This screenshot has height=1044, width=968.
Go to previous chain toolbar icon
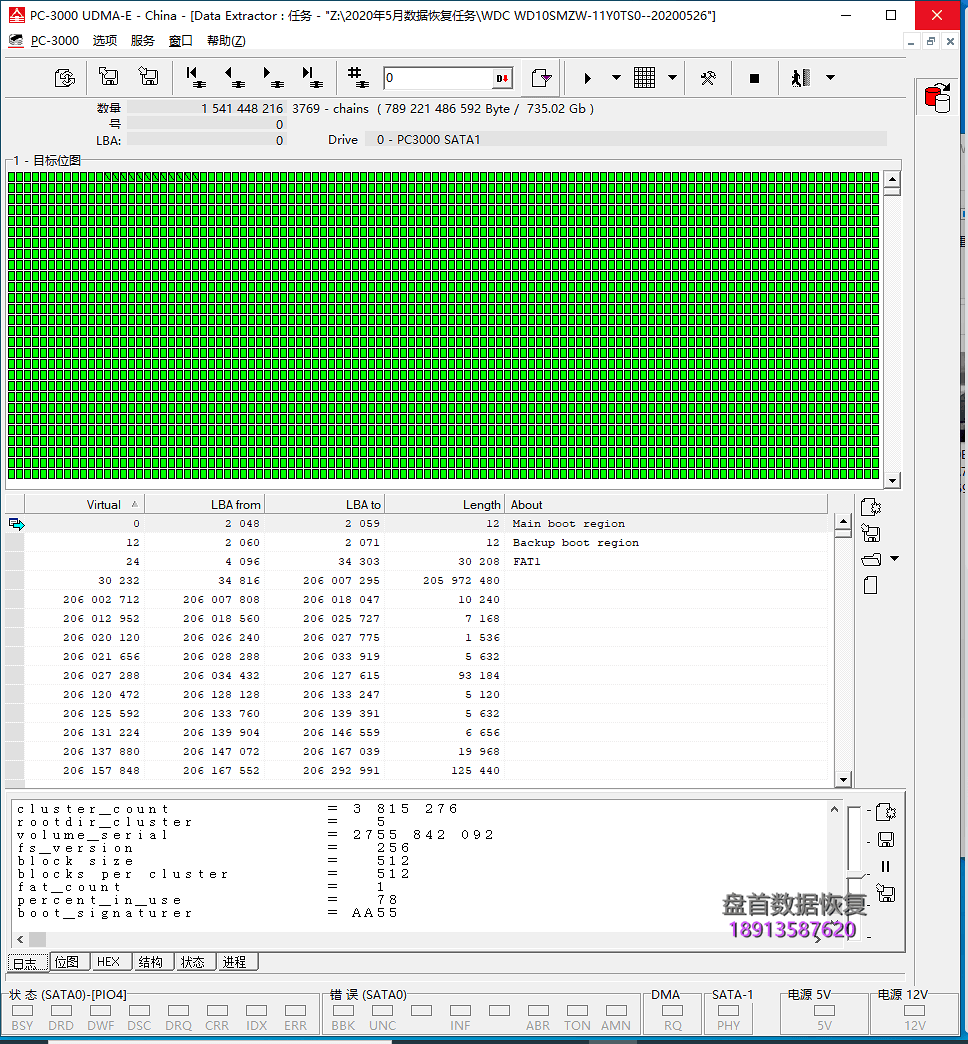click(x=234, y=77)
